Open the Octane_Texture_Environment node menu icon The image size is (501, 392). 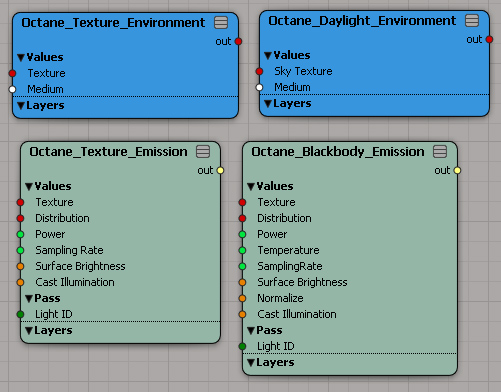[x=221, y=23]
